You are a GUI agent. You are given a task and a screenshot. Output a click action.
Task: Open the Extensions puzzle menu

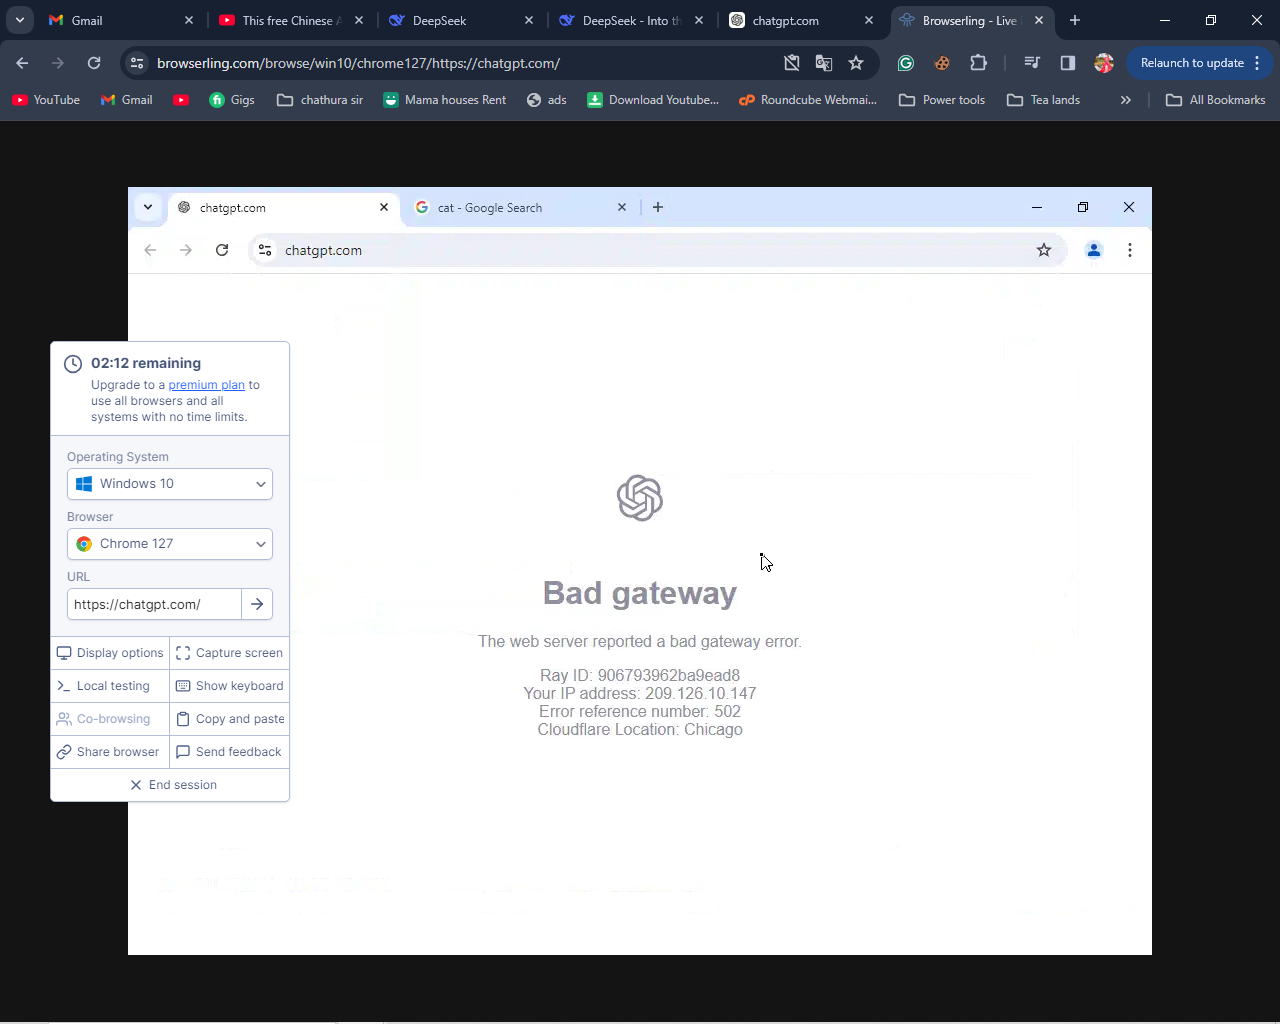(x=978, y=63)
